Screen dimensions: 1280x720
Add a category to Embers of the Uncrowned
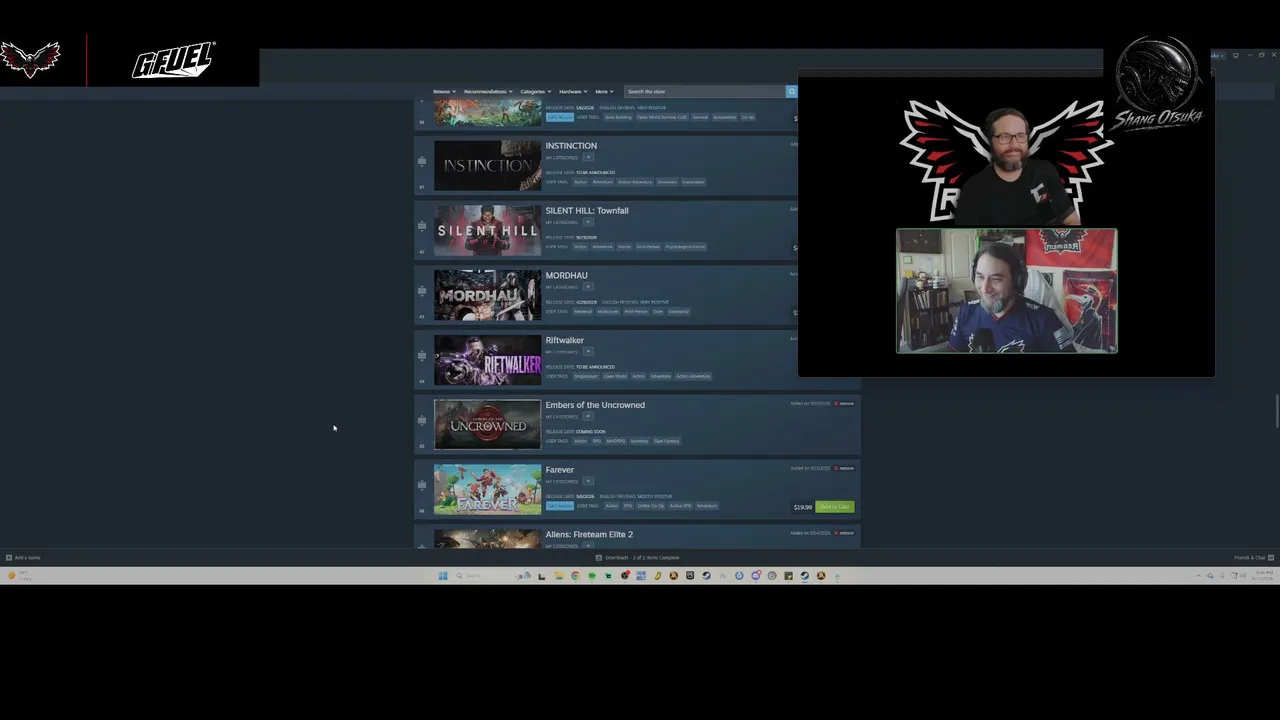[x=588, y=416]
